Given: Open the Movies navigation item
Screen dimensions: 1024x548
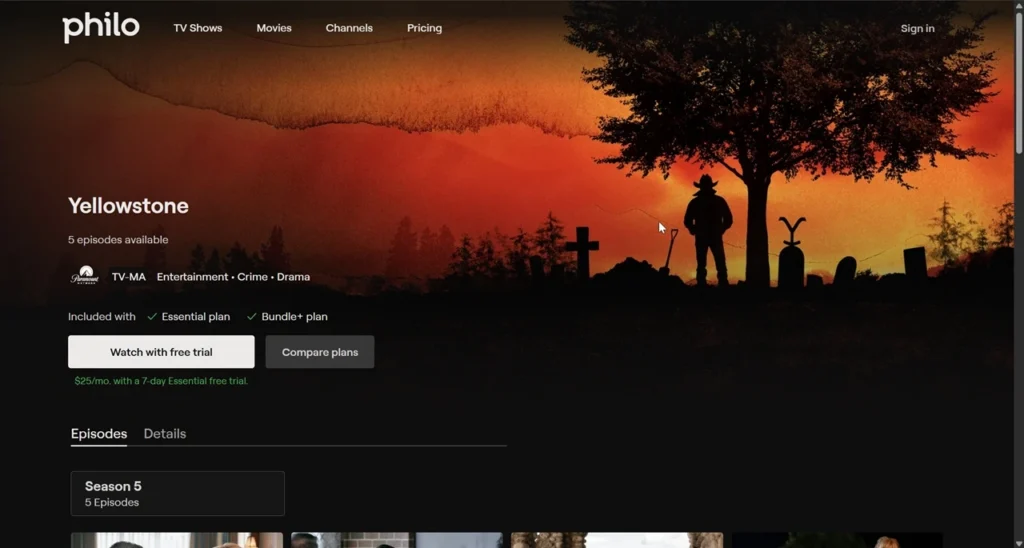Looking at the screenshot, I should (274, 28).
